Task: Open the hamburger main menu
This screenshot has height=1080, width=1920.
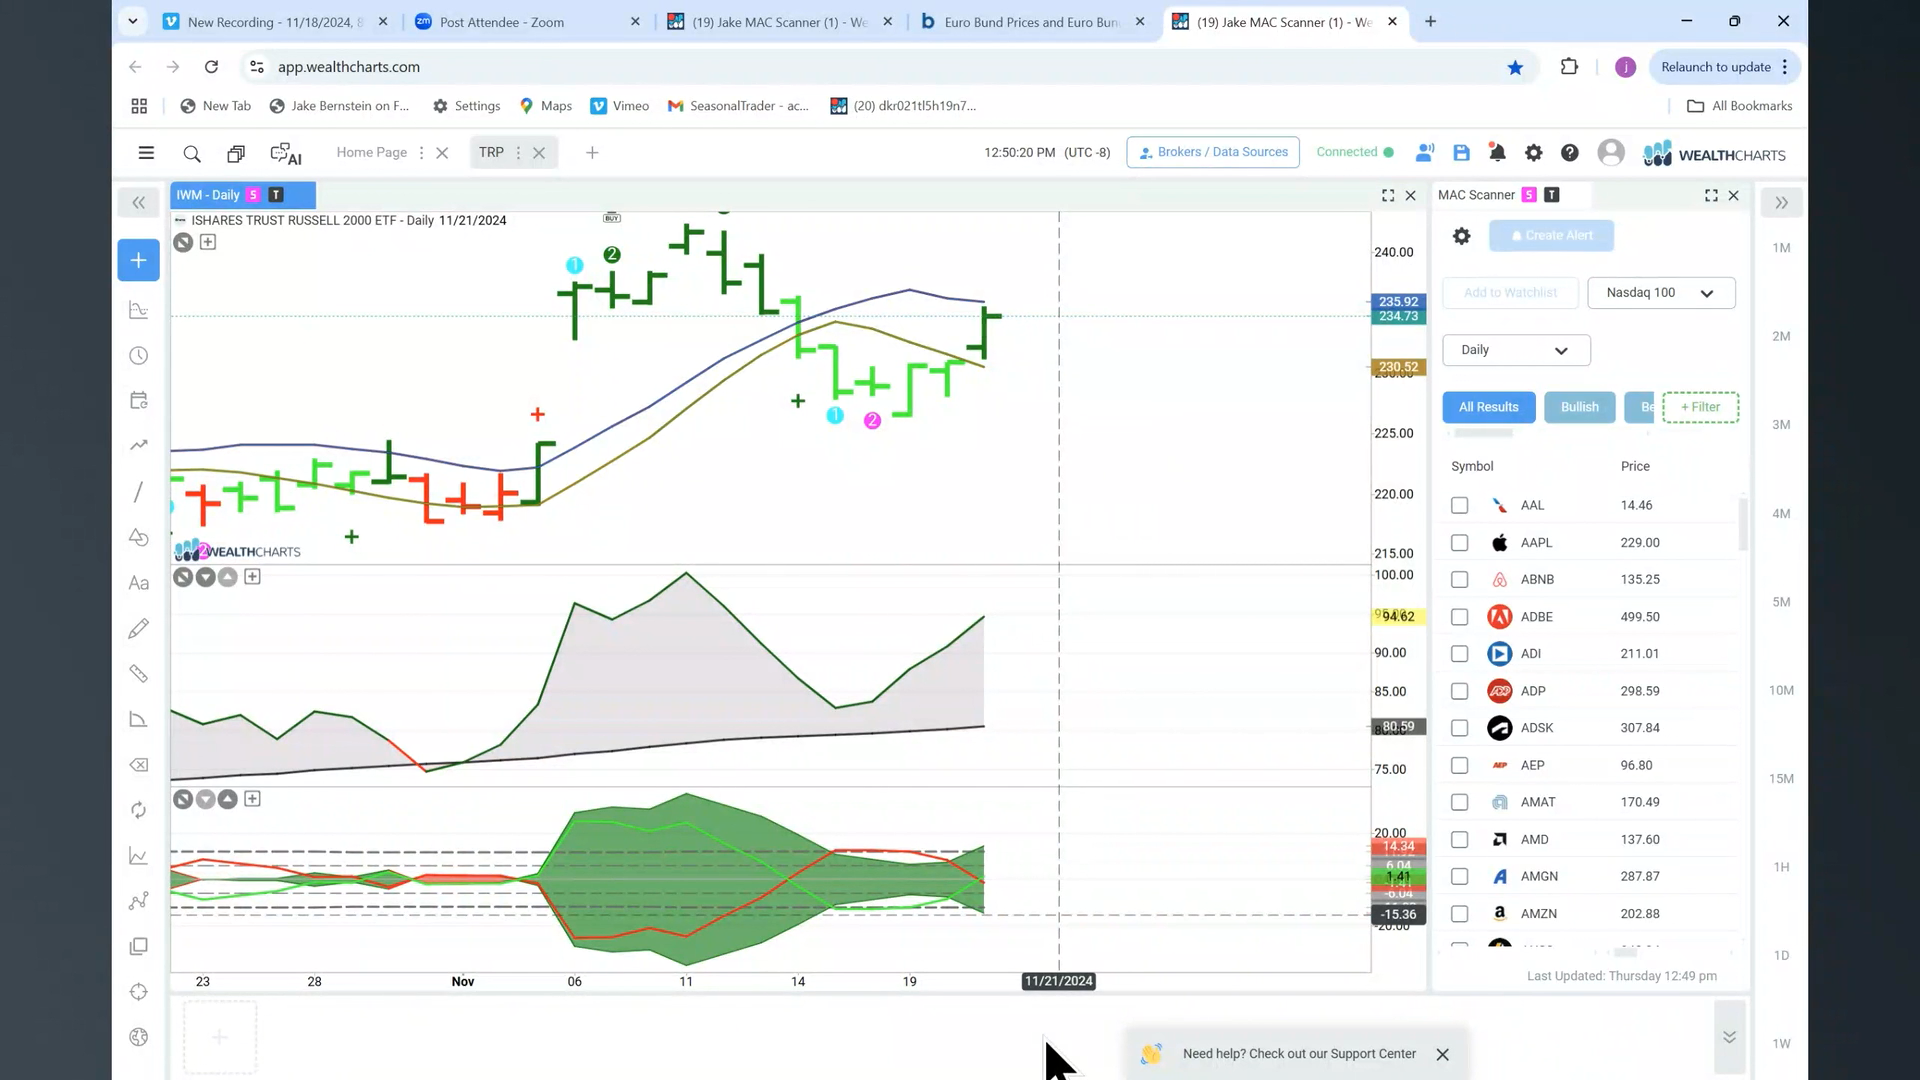Action: [146, 153]
